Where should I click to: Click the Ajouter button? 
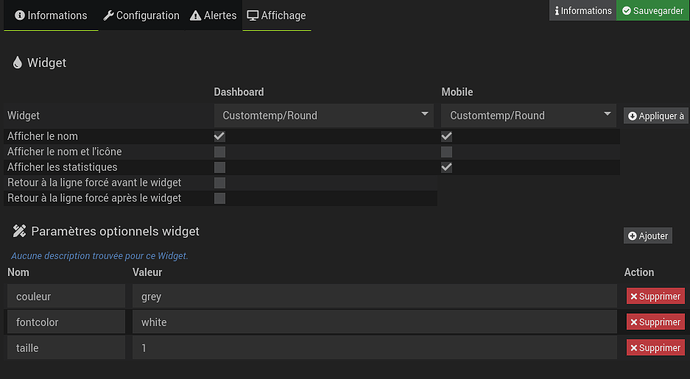click(x=648, y=236)
